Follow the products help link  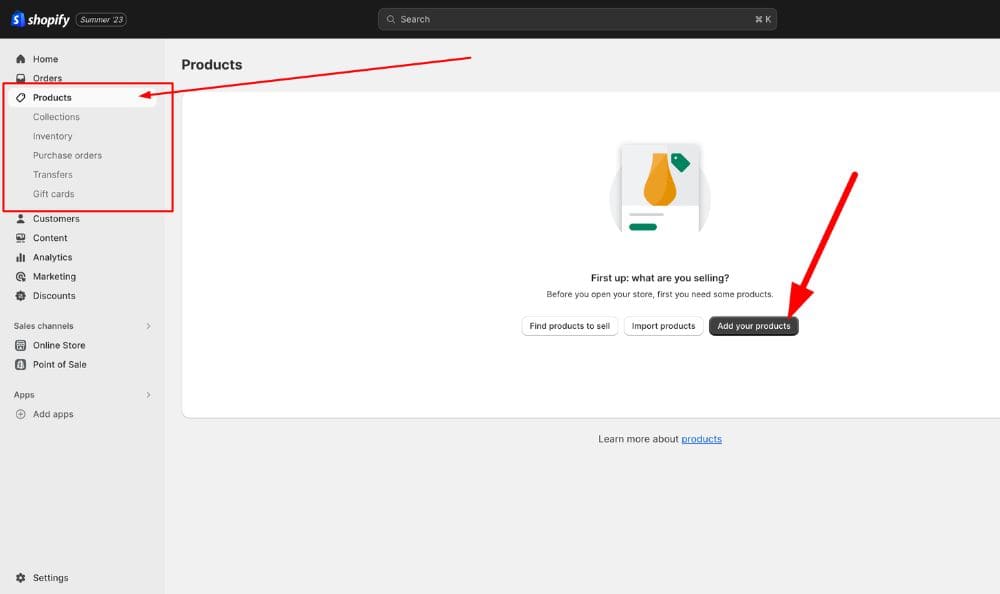(701, 439)
